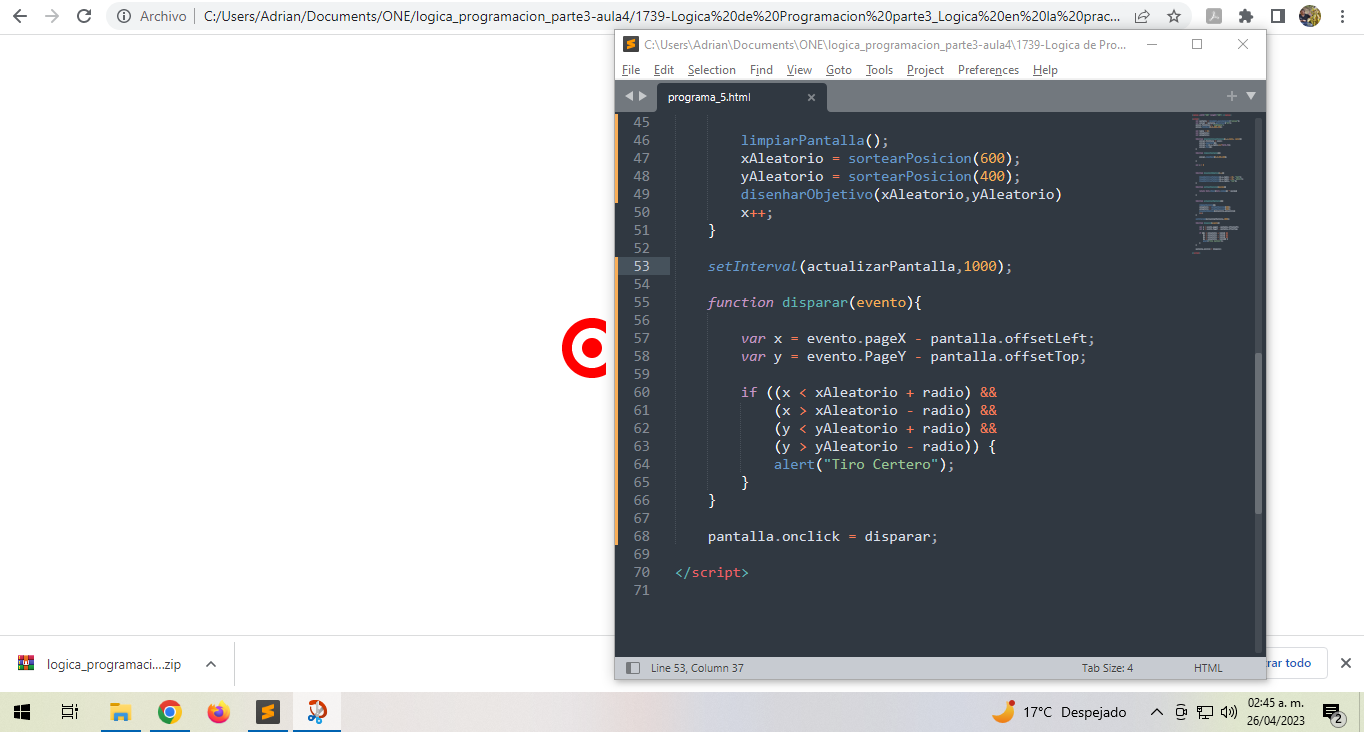
Task: Open Snipping tool on taskbar
Action: point(316,712)
